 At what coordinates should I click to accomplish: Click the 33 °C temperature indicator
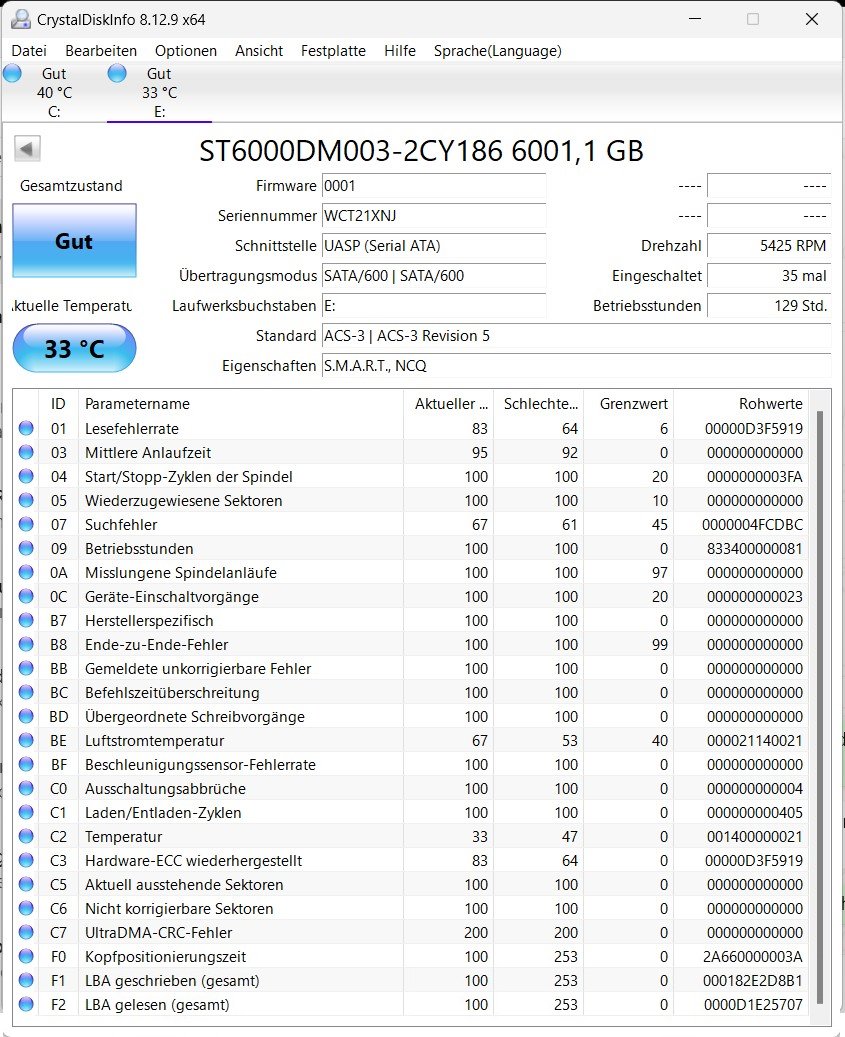pyautogui.click(x=74, y=348)
